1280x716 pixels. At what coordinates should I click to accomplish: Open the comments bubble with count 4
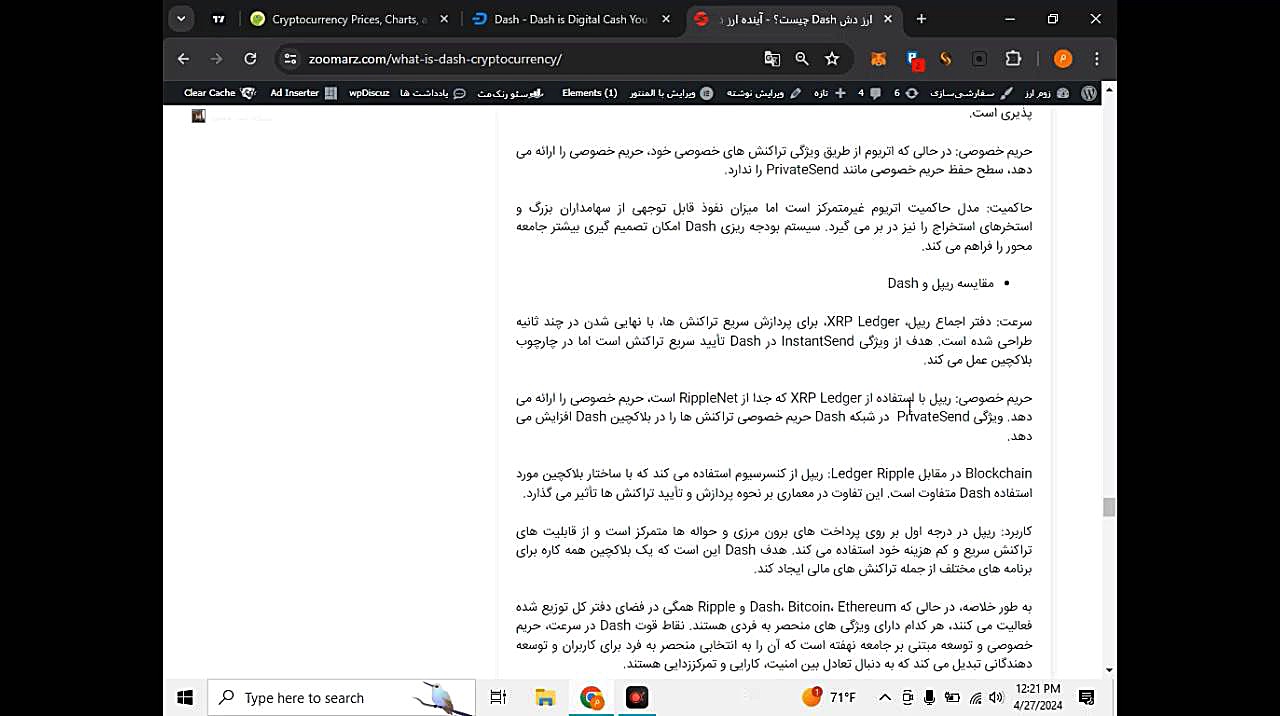tap(869, 93)
